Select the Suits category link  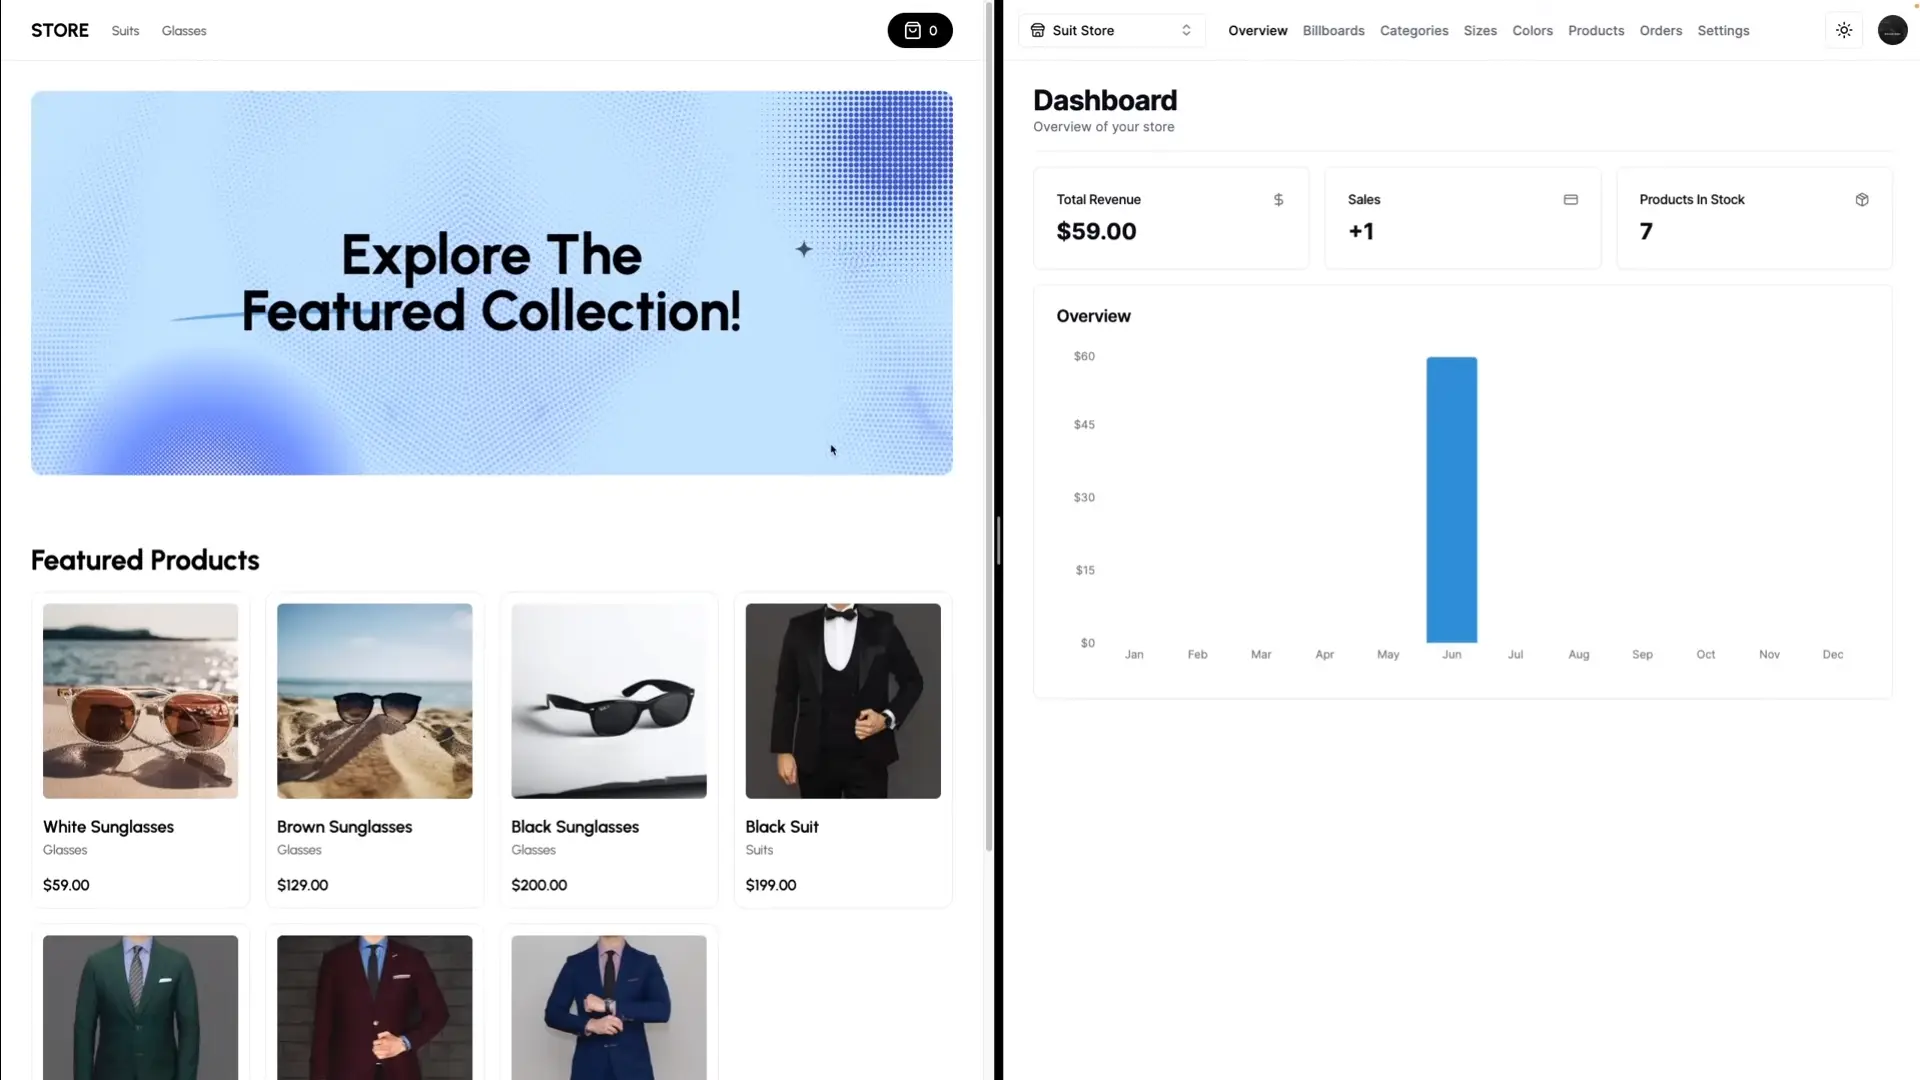pos(125,31)
